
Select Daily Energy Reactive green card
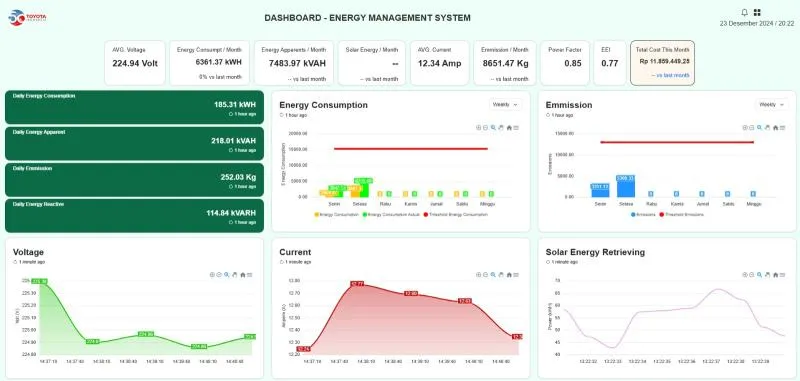(134, 216)
